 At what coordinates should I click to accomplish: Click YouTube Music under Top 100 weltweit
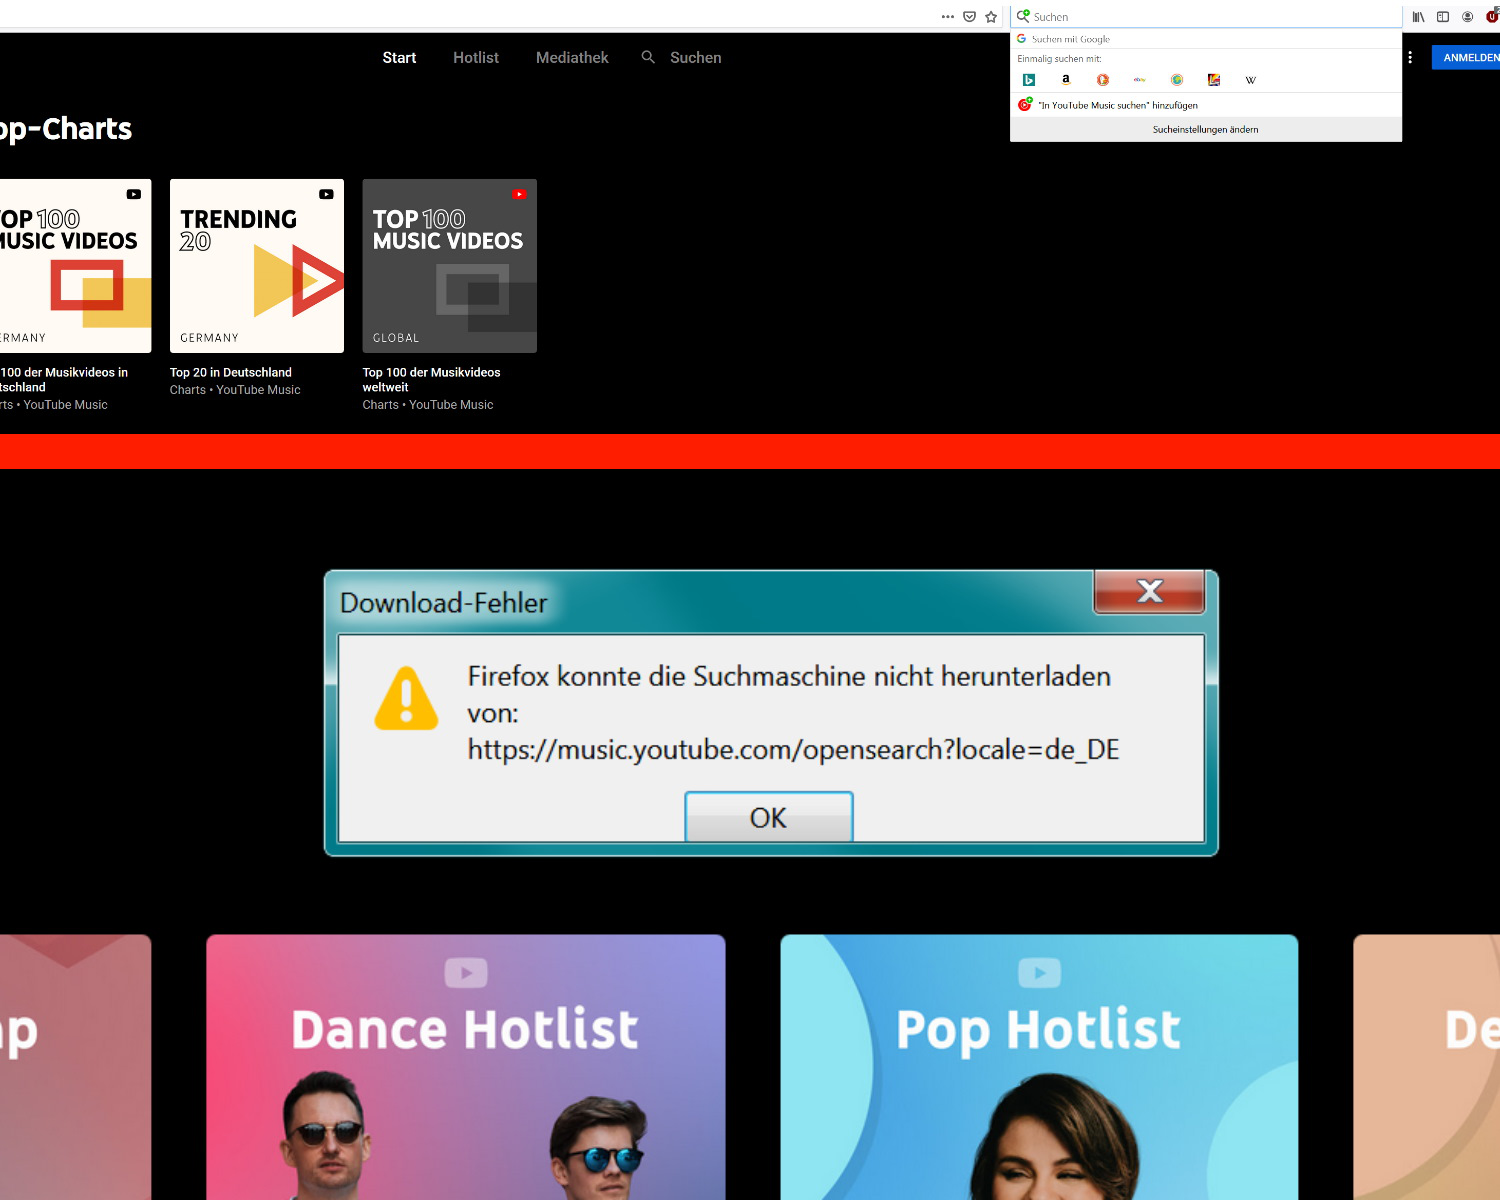point(451,405)
